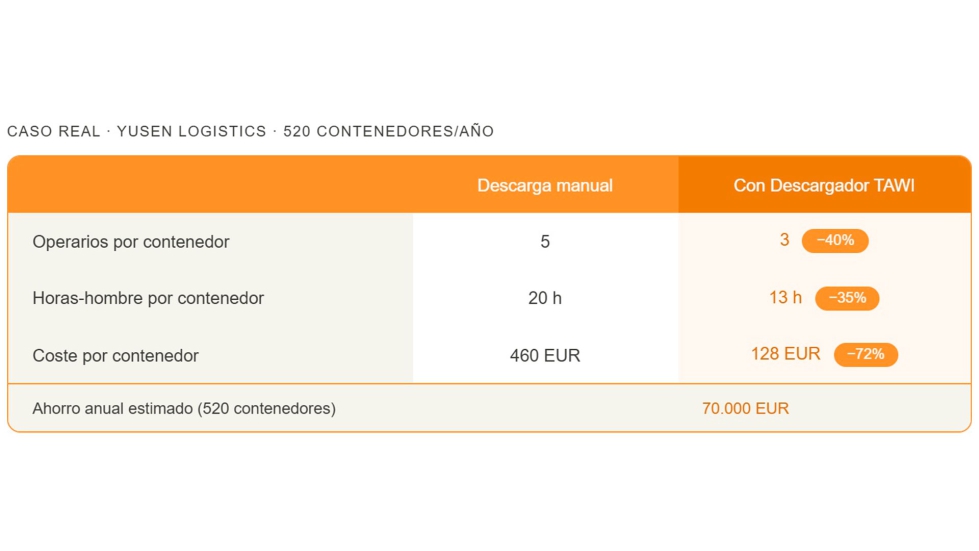Image resolution: width=979 pixels, height=551 pixels.
Task: Click the TAWI operators value "3"
Action: click(x=785, y=240)
